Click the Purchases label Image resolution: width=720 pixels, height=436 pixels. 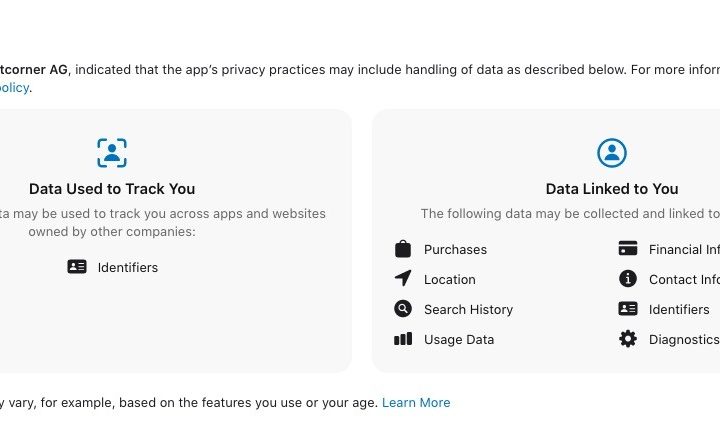click(x=455, y=249)
